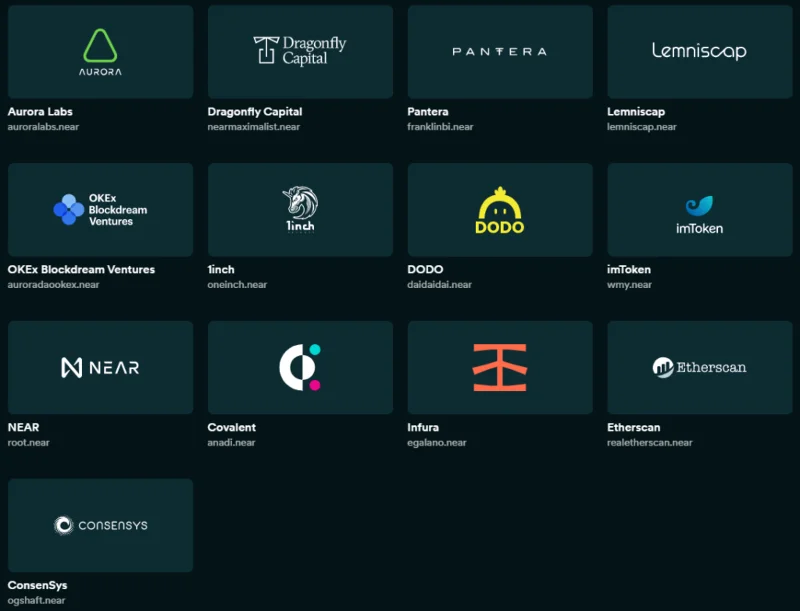This screenshot has height=611, width=800.
Task: Select the franklinbi.near account text
Action: tap(440, 127)
